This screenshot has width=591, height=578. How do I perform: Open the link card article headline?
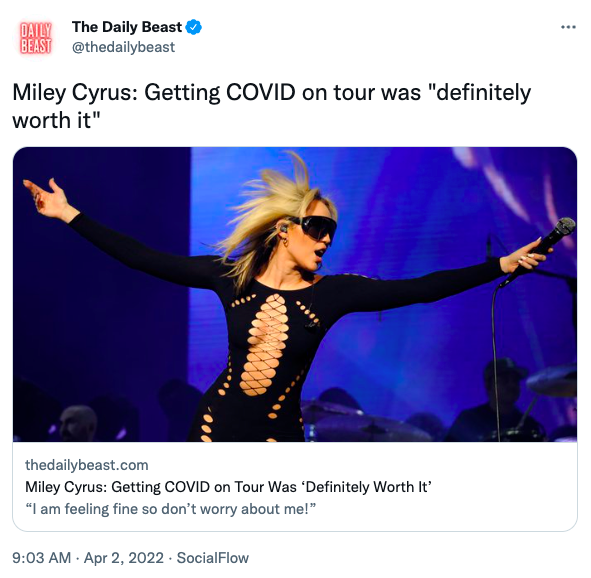(x=228, y=487)
